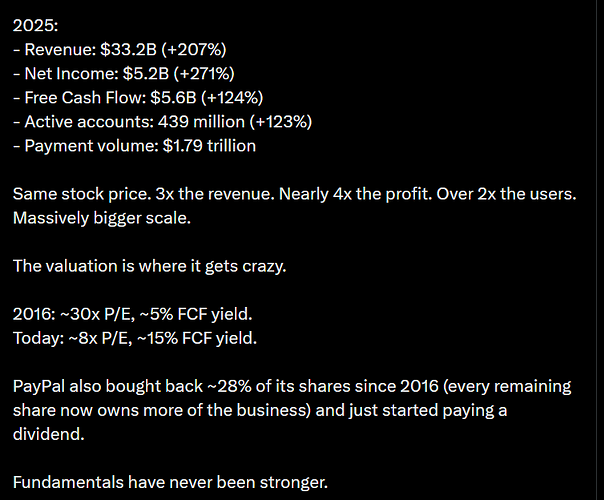604x500 pixels.
Task: Click the '+207%' revenue growth figure
Action: tap(194, 50)
